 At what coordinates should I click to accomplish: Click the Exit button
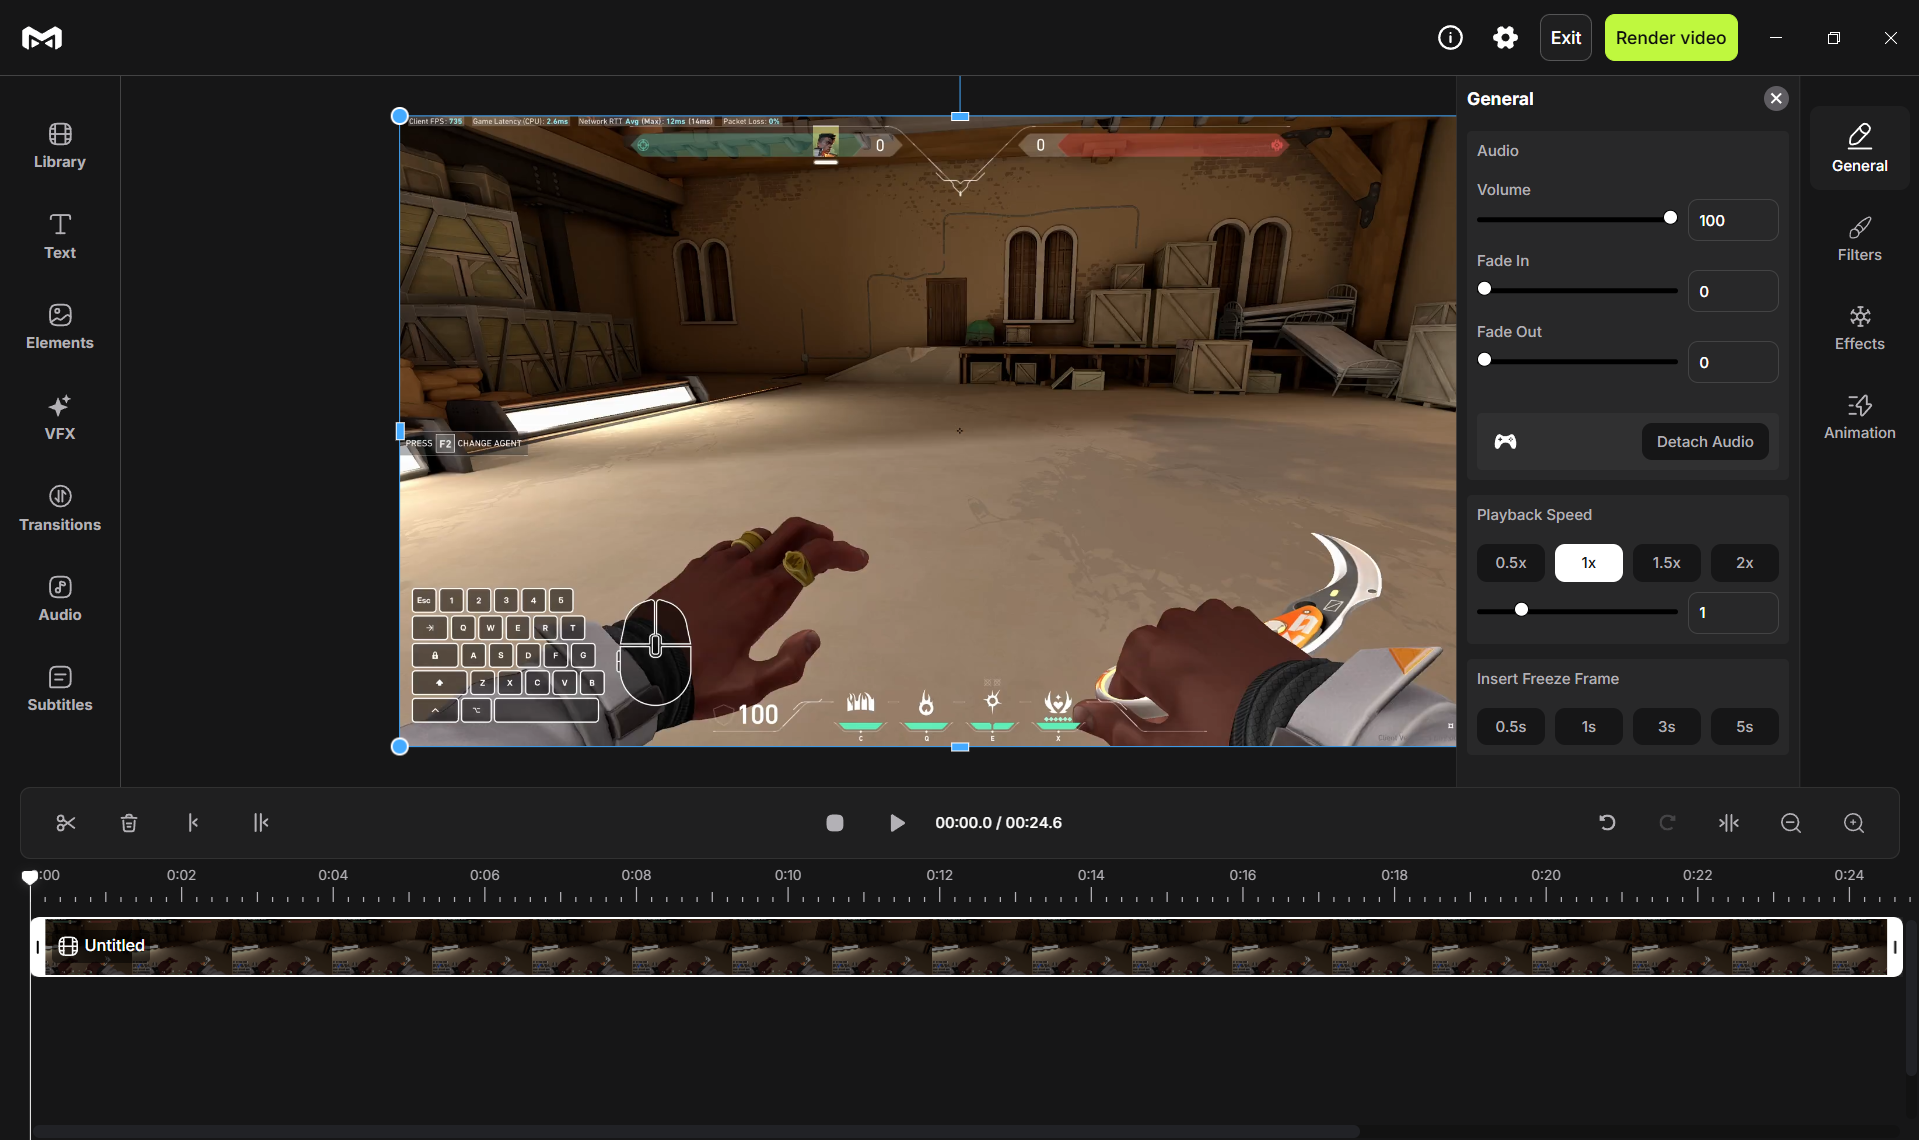click(x=1565, y=38)
